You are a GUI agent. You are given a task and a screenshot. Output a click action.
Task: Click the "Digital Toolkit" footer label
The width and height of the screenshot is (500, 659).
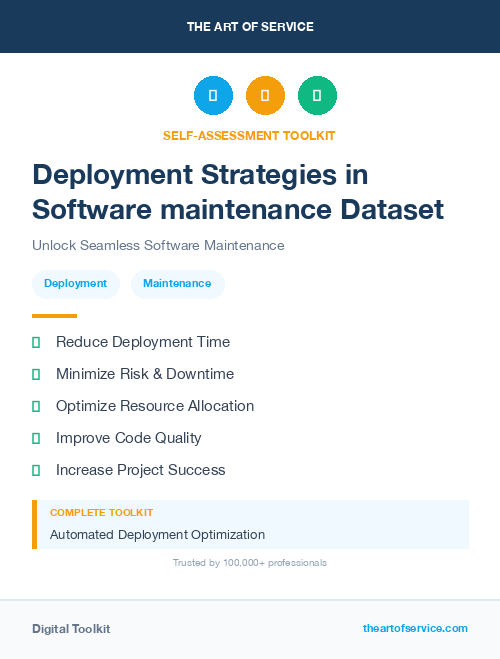point(71,629)
